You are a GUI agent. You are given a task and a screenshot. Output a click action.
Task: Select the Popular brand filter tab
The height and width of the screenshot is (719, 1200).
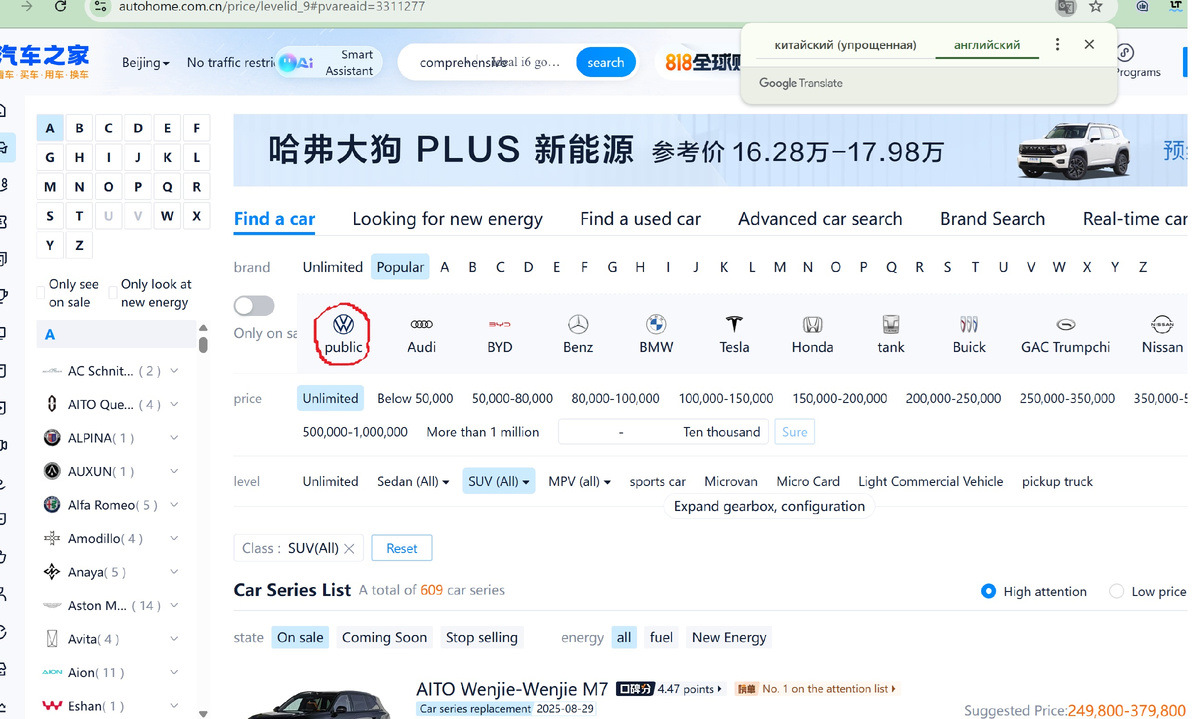pyautogui.click(x=400, y=267)
